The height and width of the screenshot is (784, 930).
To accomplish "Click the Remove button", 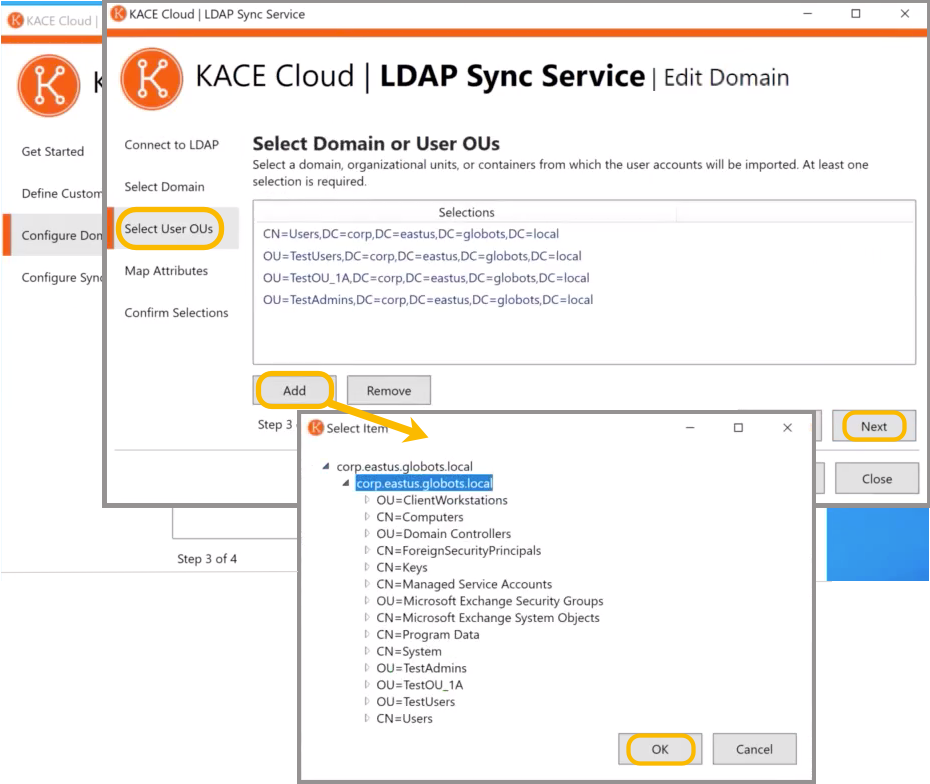I will coord(388,391).
